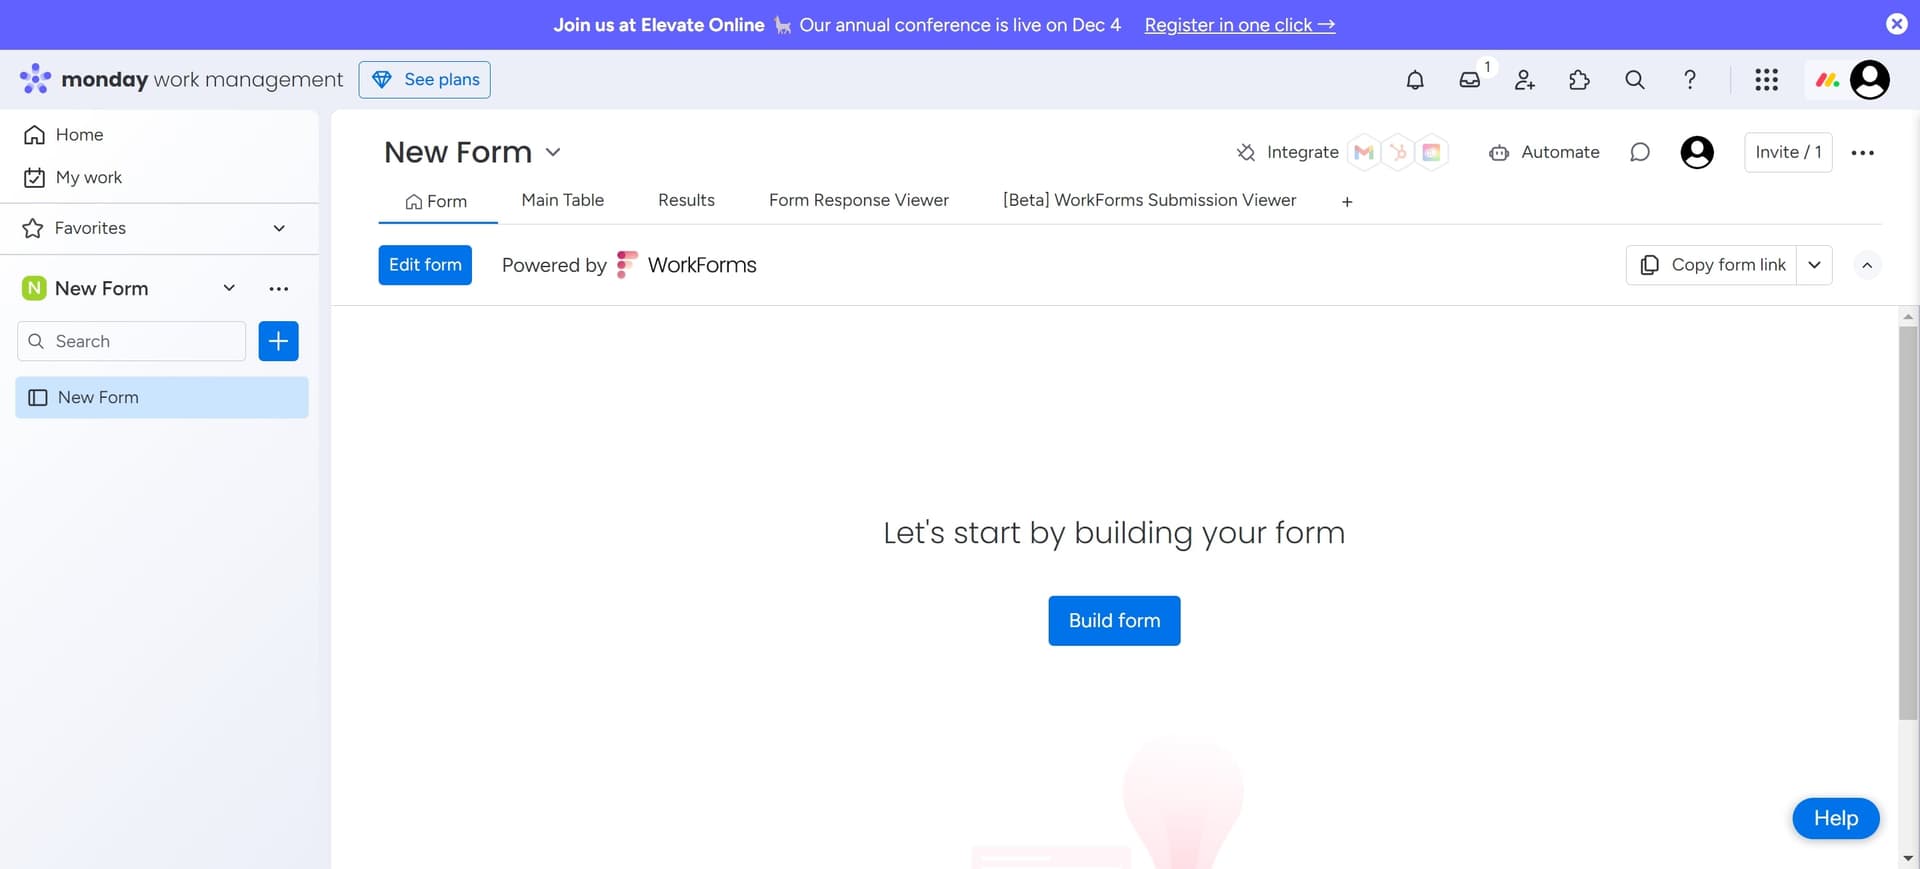Image resolution: width=1920 pixels, height=869 pixels.
Task: Expand the Favorites section
Action: [x=279, y=228]
